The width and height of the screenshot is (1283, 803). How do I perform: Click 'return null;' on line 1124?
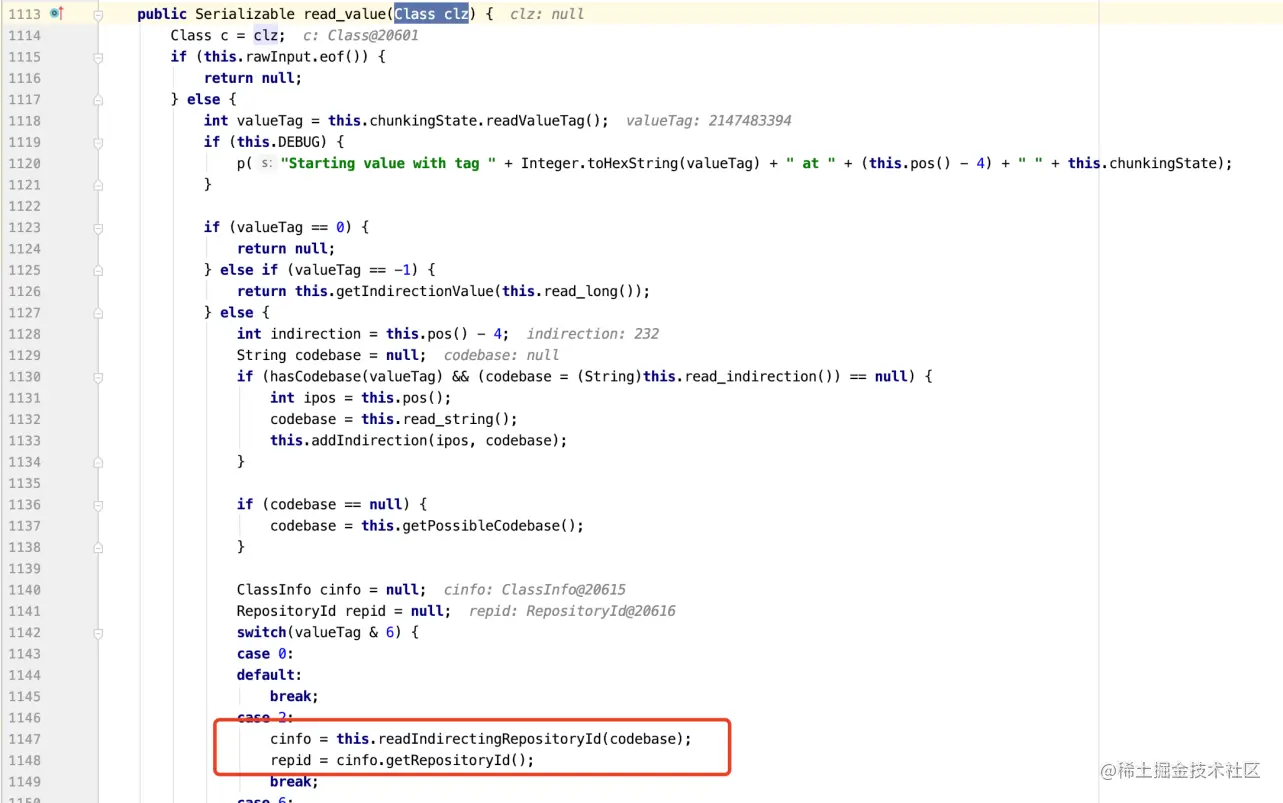[286, 249]
